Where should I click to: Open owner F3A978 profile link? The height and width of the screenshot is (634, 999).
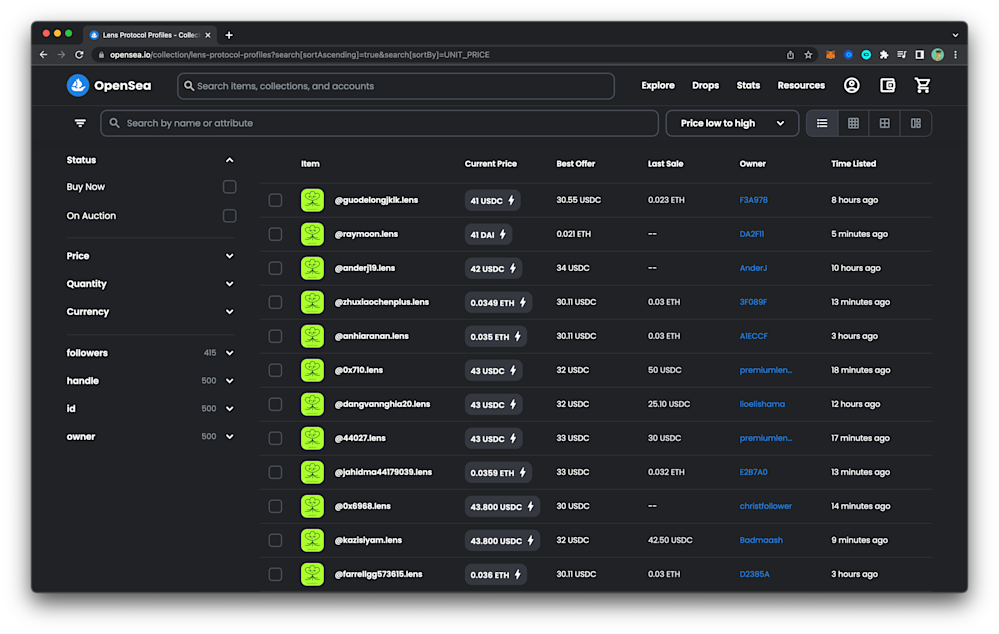pyautogui.click(x=753, y=200)
